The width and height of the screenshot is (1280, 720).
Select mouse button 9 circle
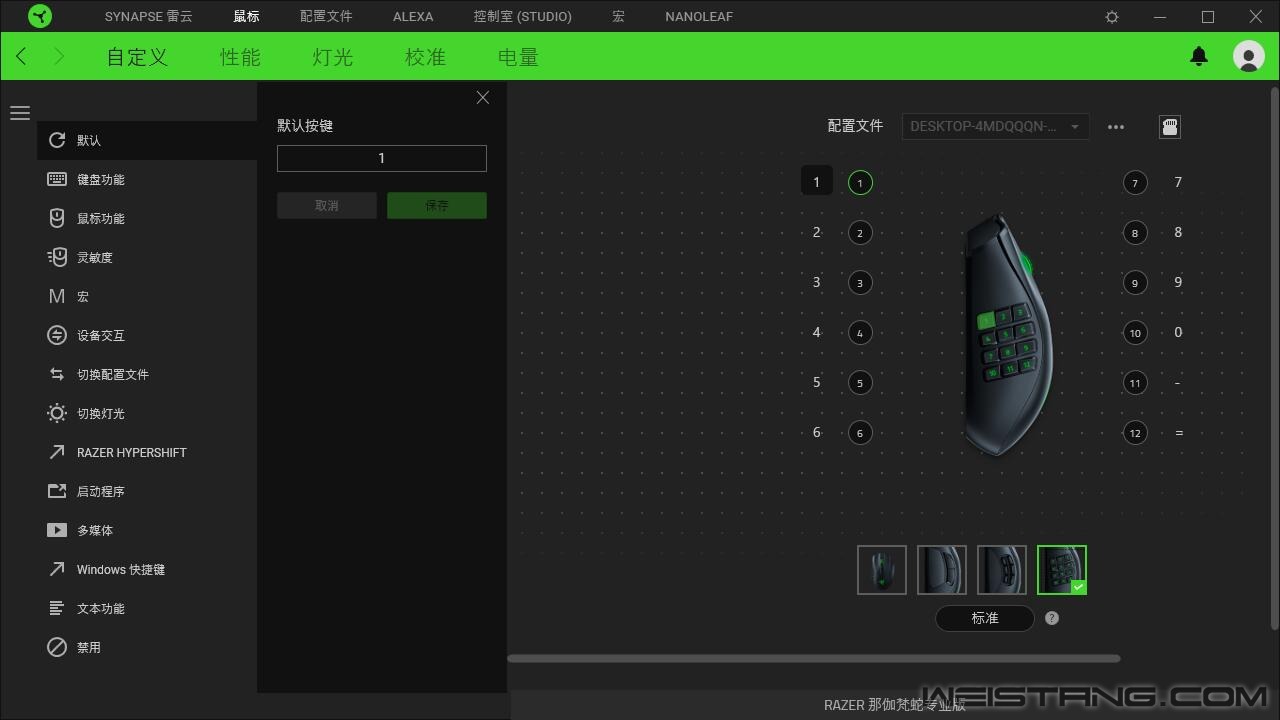pyautogui.click(x=1135, y=283)
